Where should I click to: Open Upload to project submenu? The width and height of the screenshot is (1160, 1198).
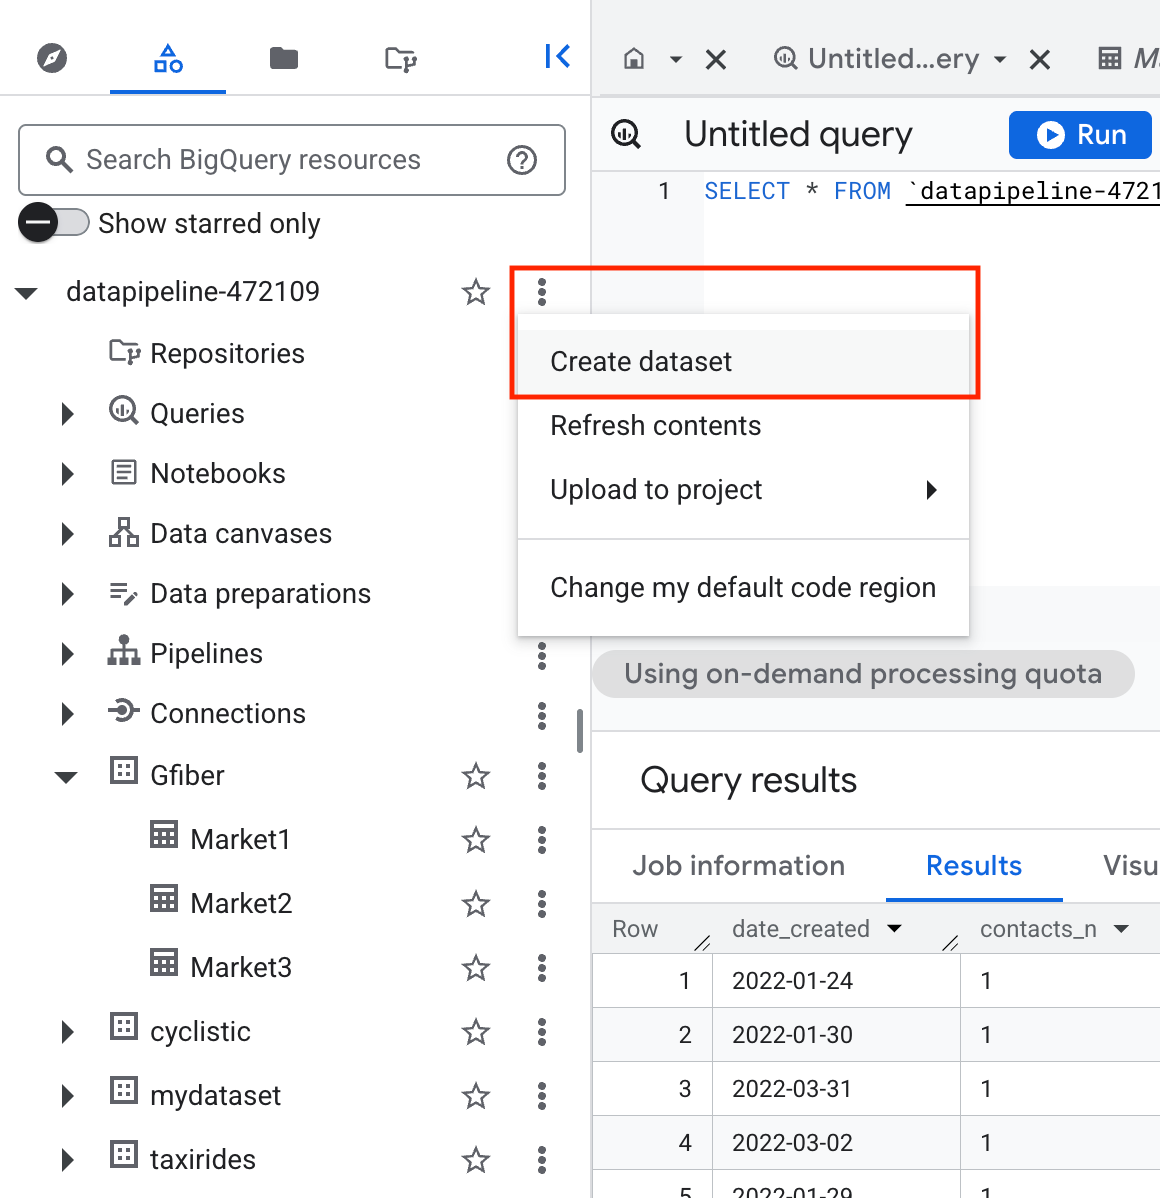743,490
